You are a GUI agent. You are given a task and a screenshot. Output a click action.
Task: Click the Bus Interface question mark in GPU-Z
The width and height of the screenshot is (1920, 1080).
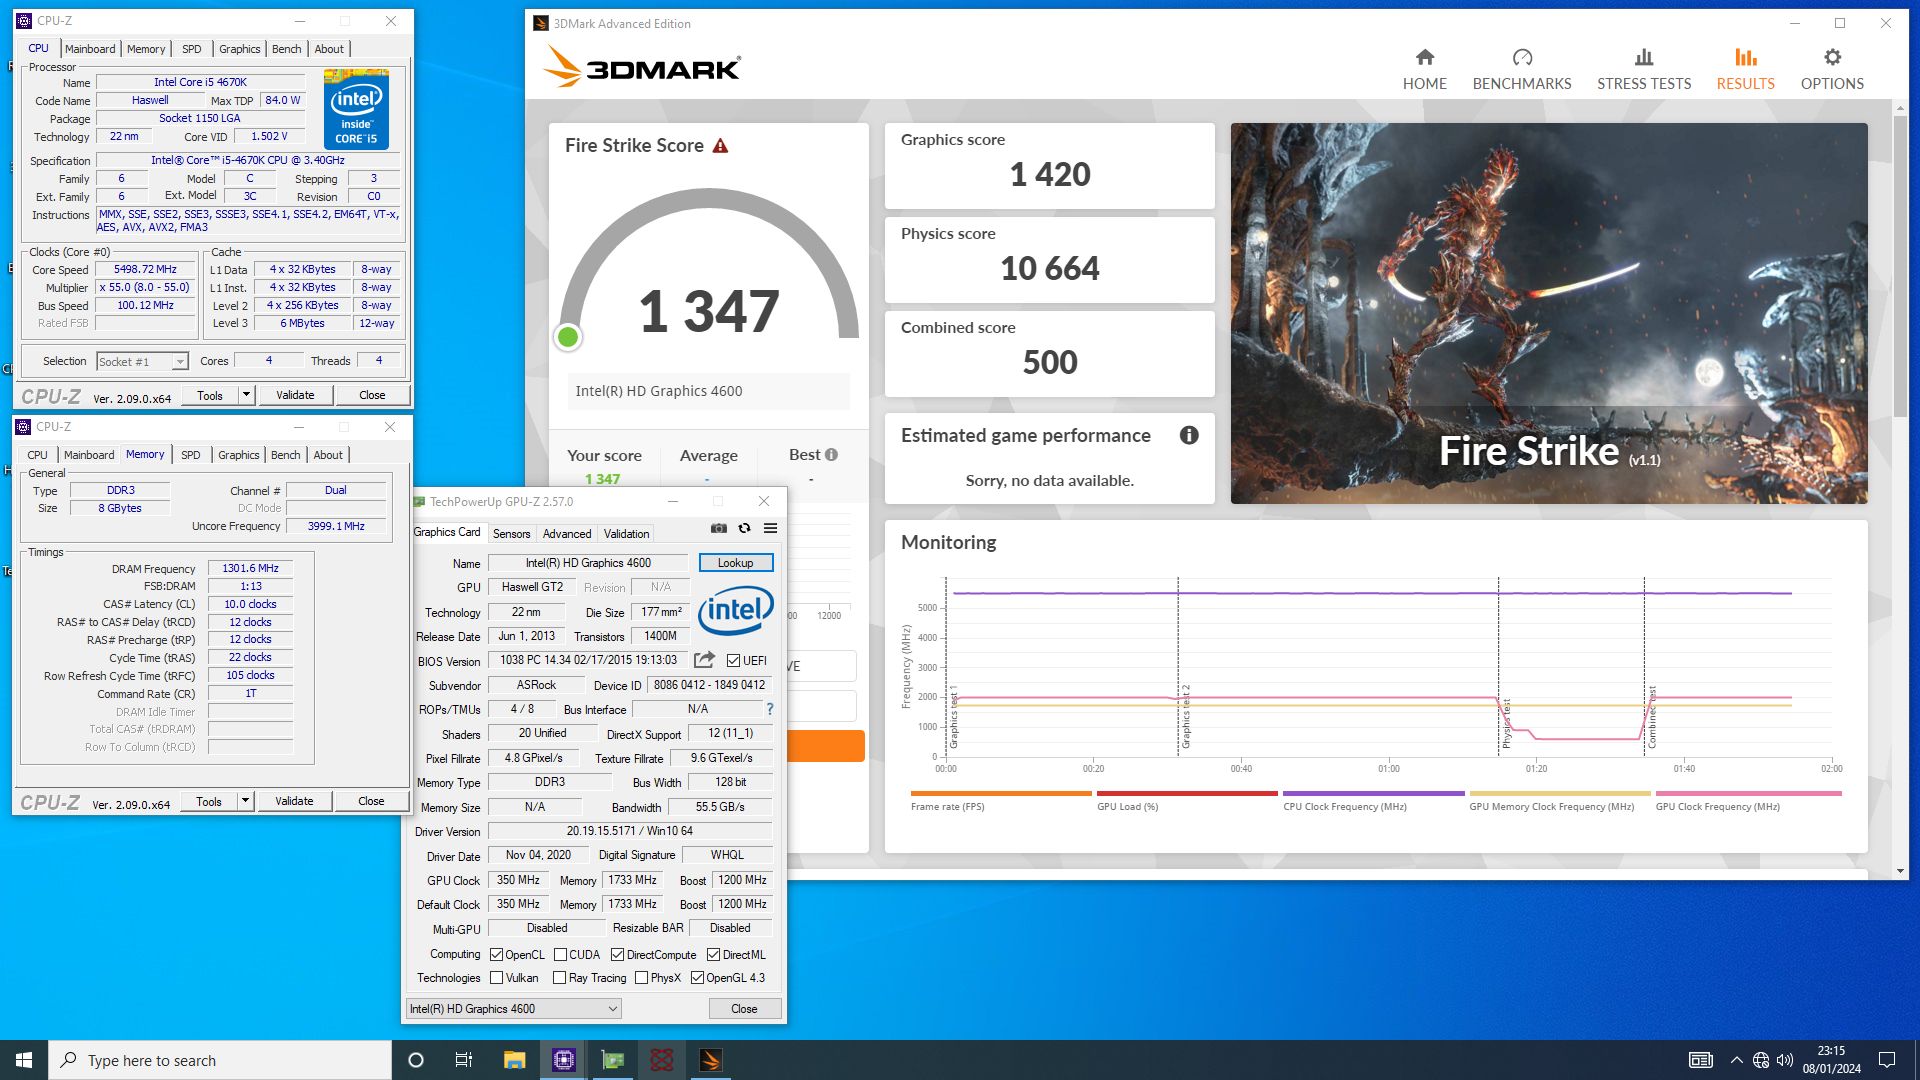click(x=769, y=709)
